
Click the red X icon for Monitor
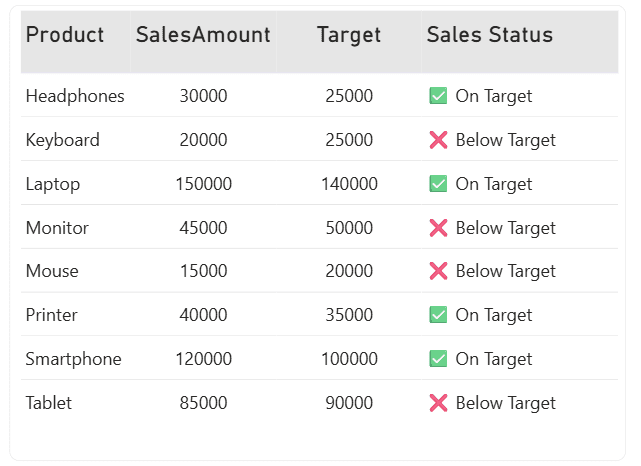(x=437, y=228)
